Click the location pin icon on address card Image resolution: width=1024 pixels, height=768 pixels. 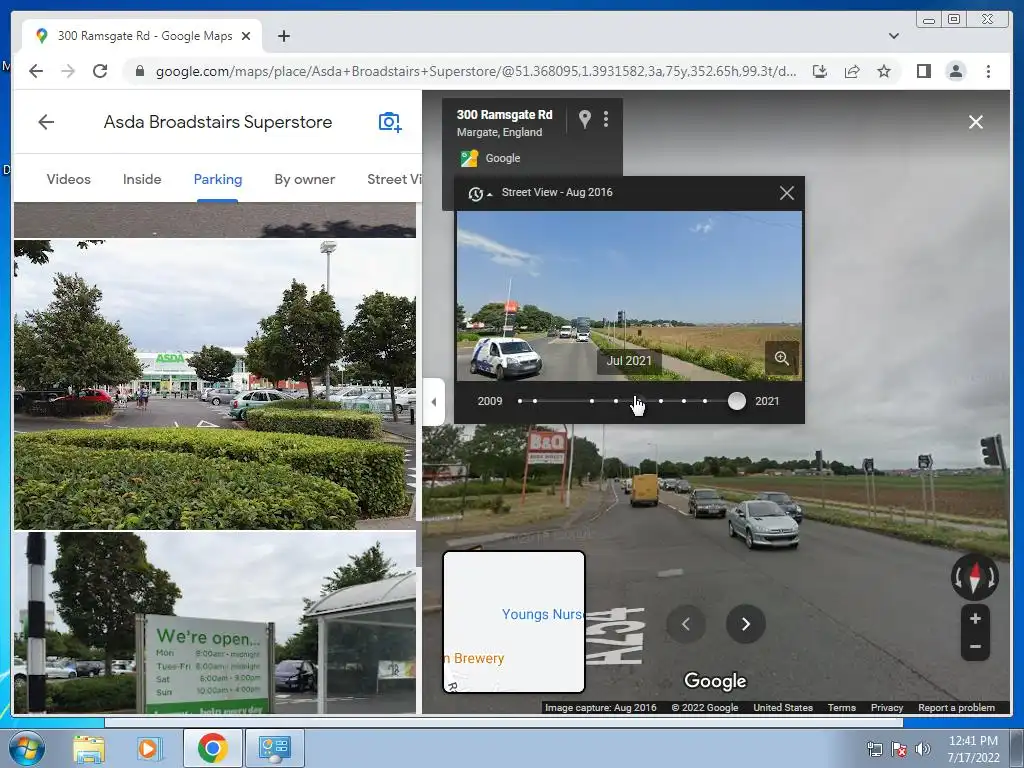[x=584, y=119]
